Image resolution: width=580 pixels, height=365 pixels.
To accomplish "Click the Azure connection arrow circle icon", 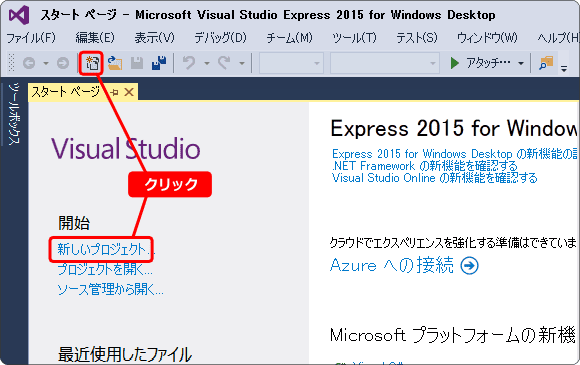I will click(469, 266).
